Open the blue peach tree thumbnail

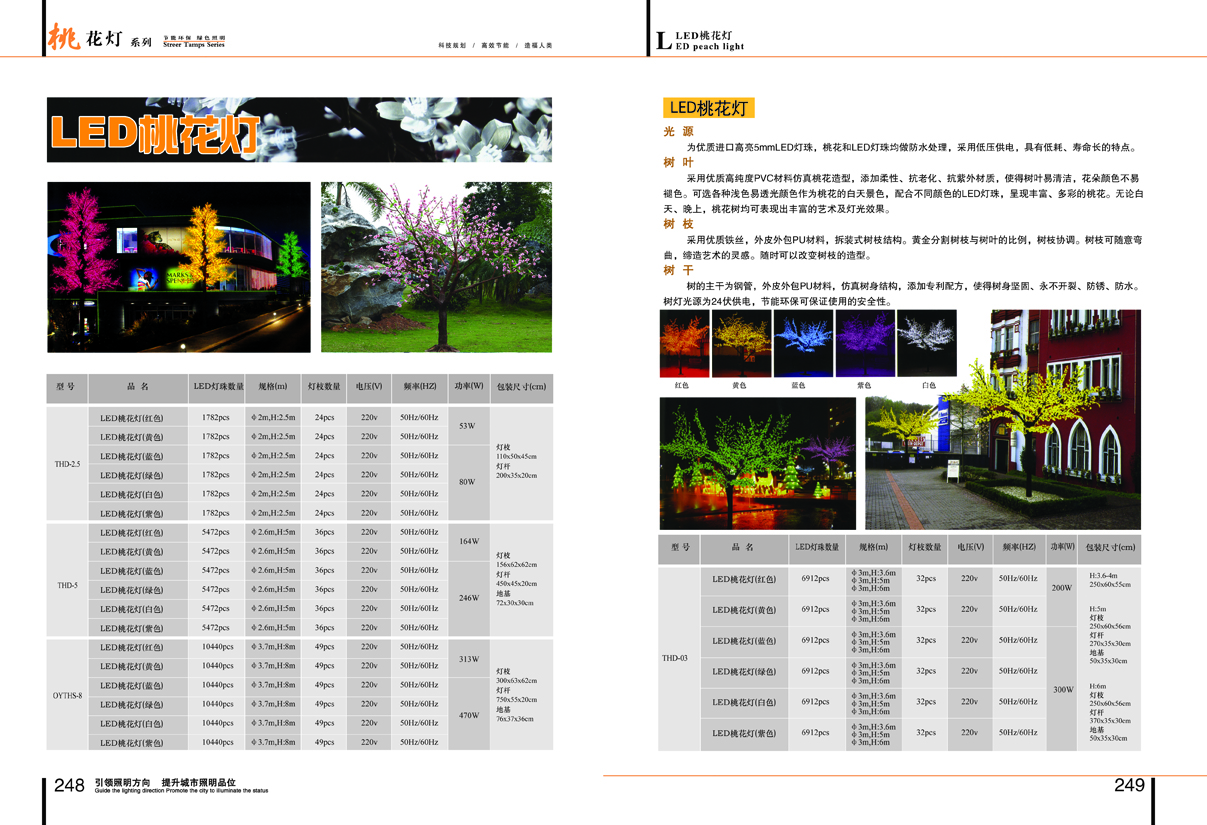coord(804,343)
